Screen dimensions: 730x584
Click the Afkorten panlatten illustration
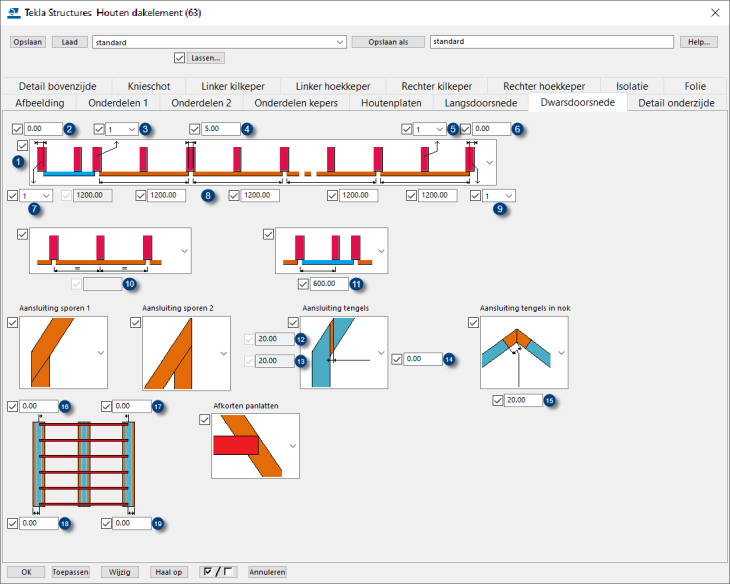[248, 445]
